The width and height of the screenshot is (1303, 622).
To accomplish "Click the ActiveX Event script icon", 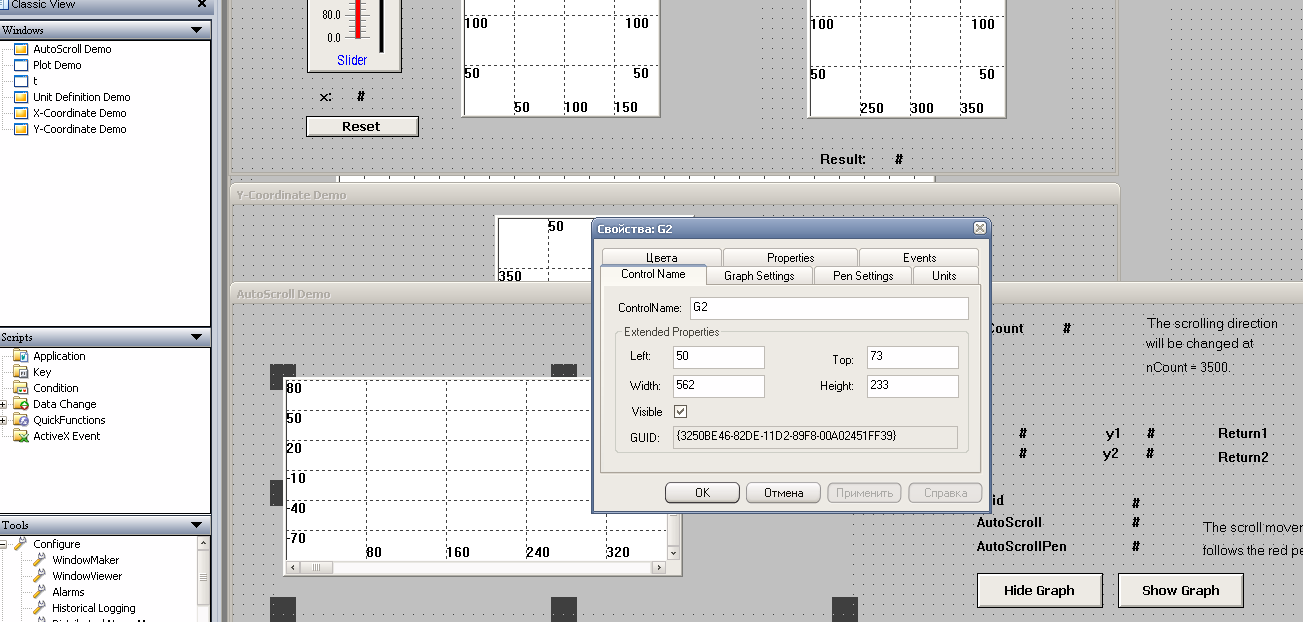I will [20, 436].
